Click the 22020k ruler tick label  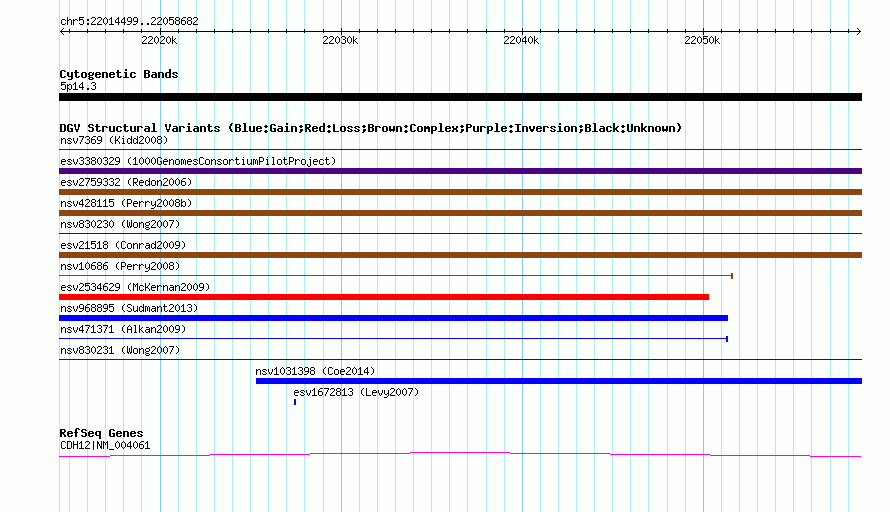(159, 40)
